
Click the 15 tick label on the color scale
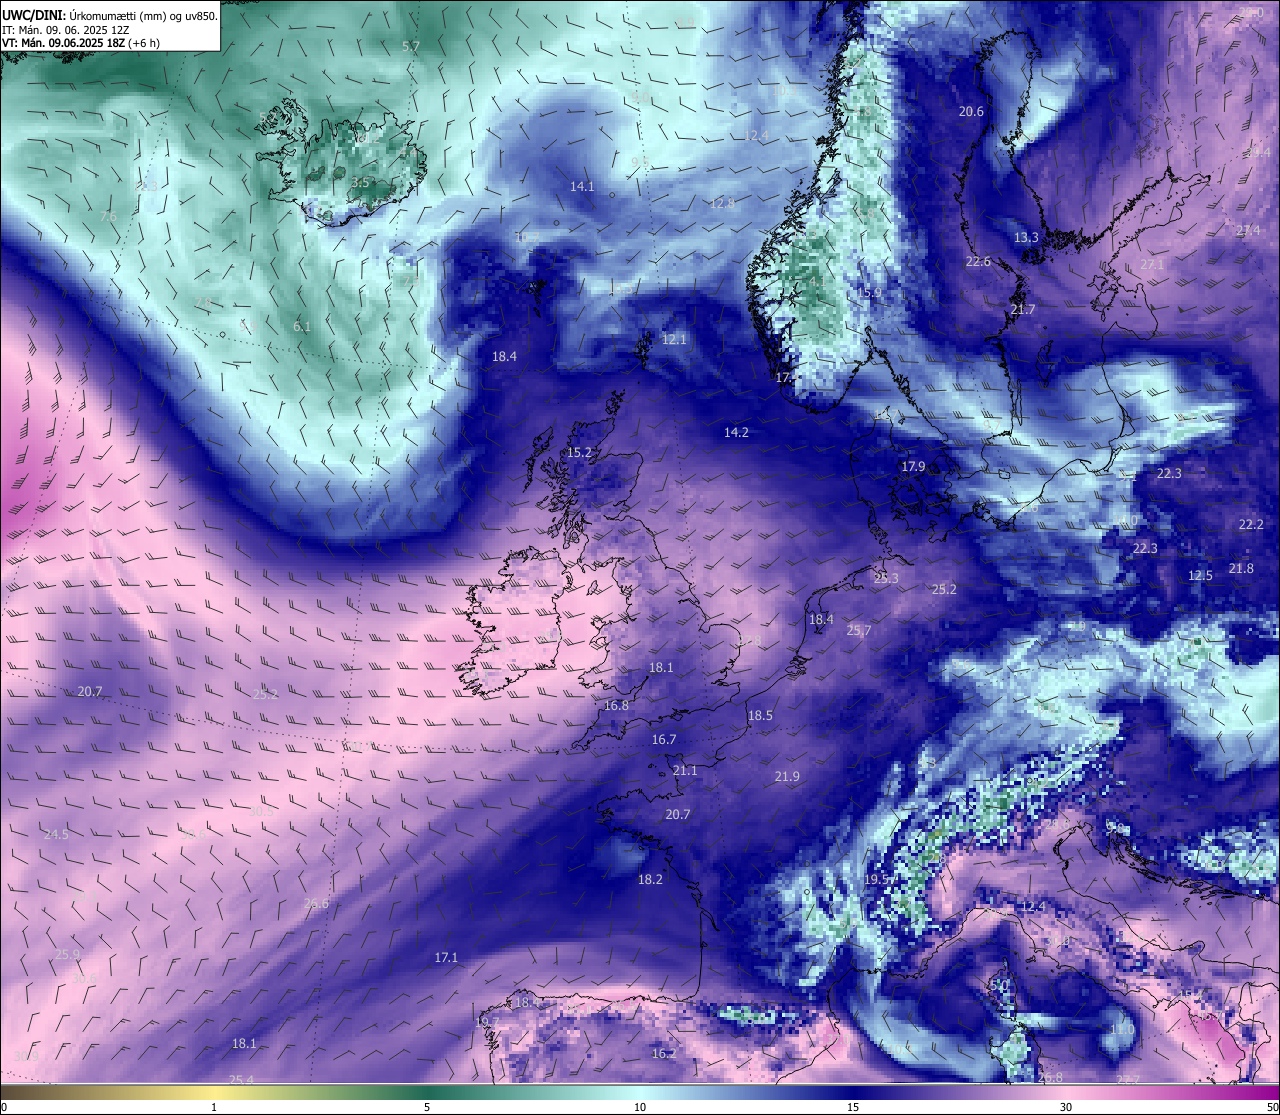pos(853,1107)
